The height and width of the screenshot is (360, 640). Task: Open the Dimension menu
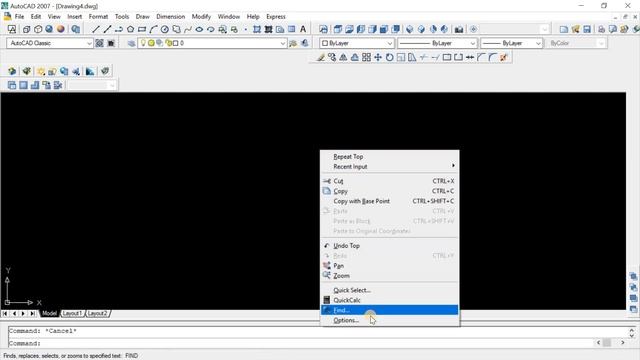tap(171, 17)
